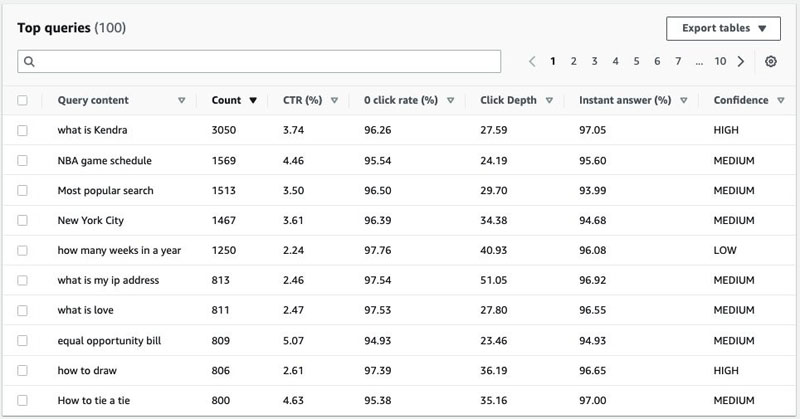Sort by Click Depth column arrow
800x419 pixels.
coord(549,101)
